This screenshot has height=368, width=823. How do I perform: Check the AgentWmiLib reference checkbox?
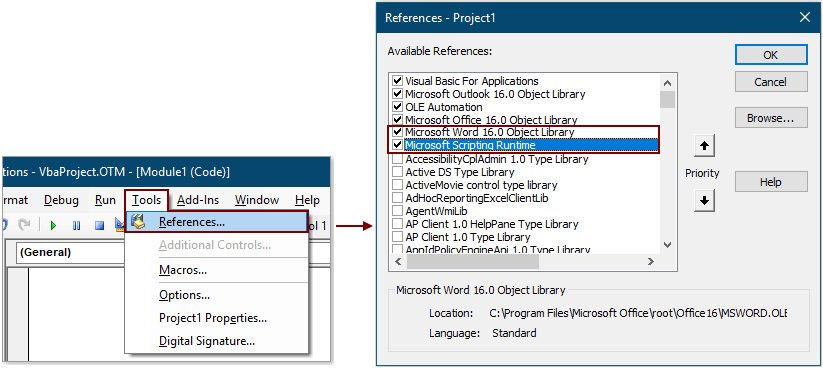tap(397, 211)
